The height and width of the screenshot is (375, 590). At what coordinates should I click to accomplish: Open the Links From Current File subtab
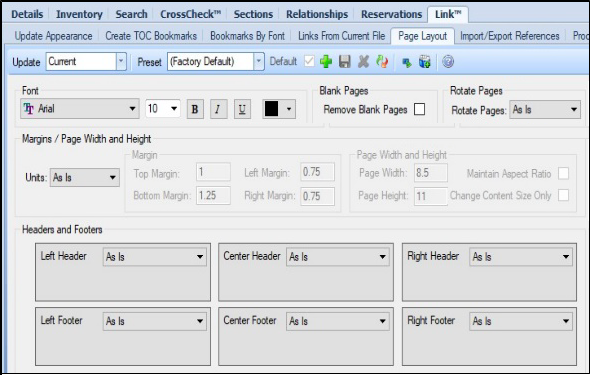pos(342,36)
